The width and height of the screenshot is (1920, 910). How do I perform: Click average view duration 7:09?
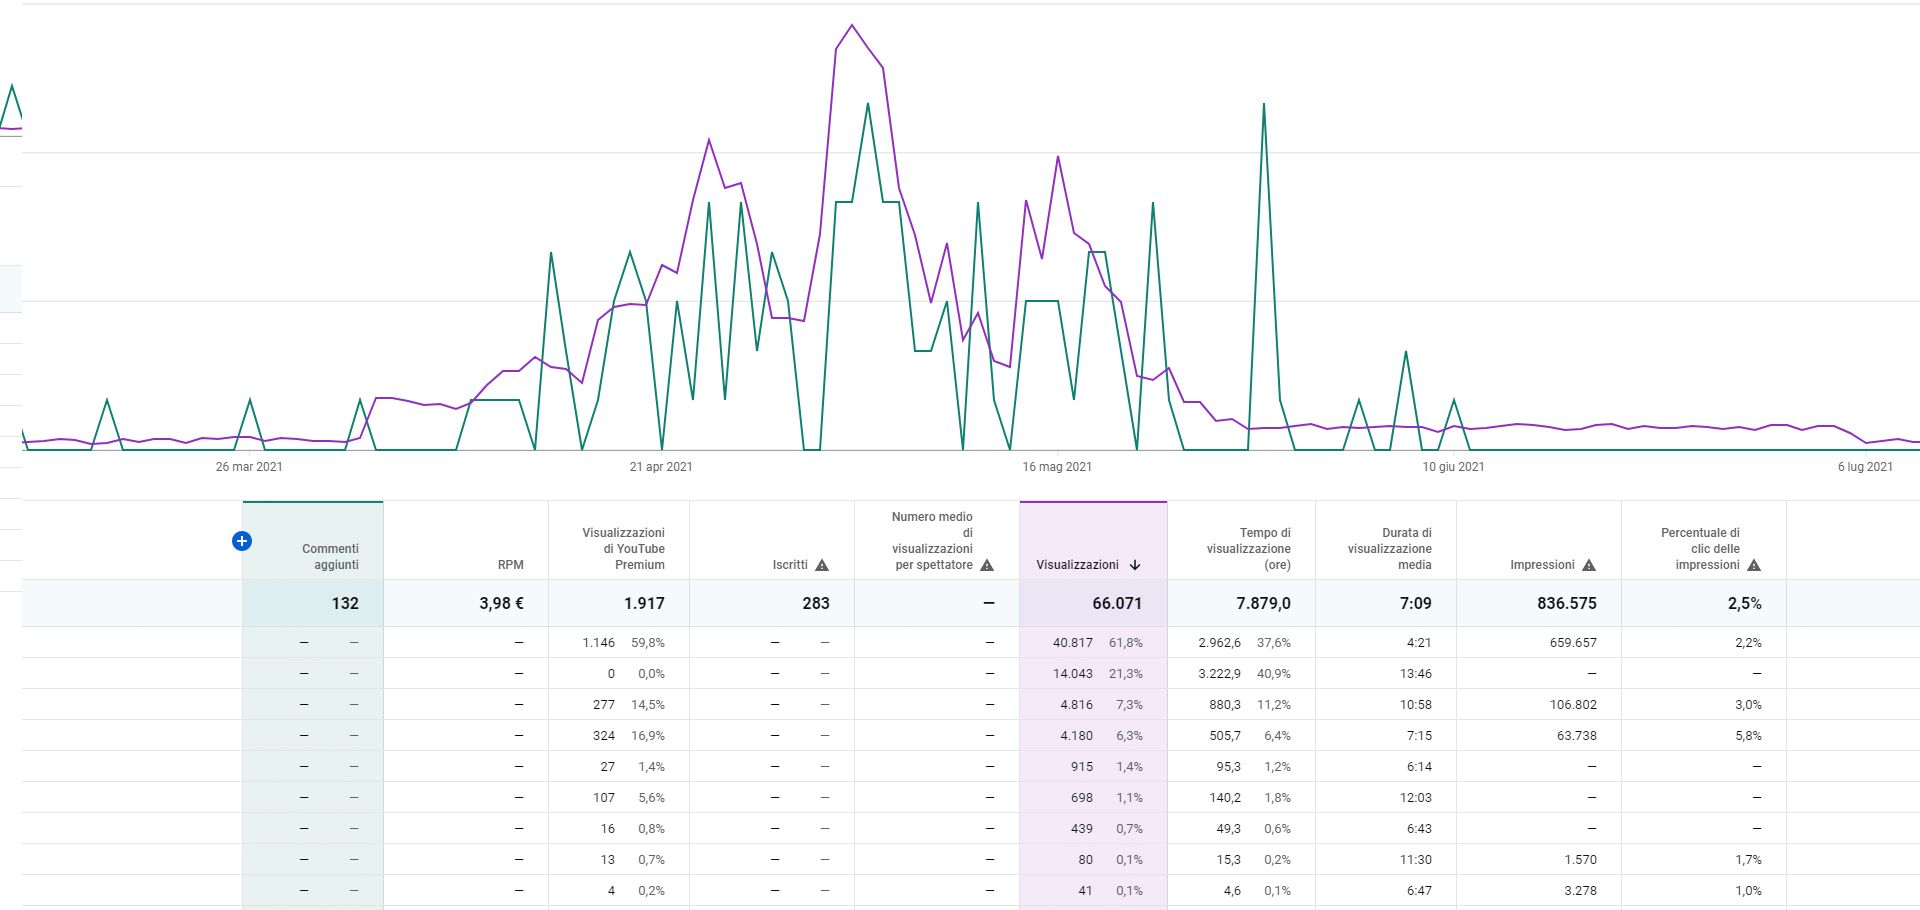coord(1416,603)
